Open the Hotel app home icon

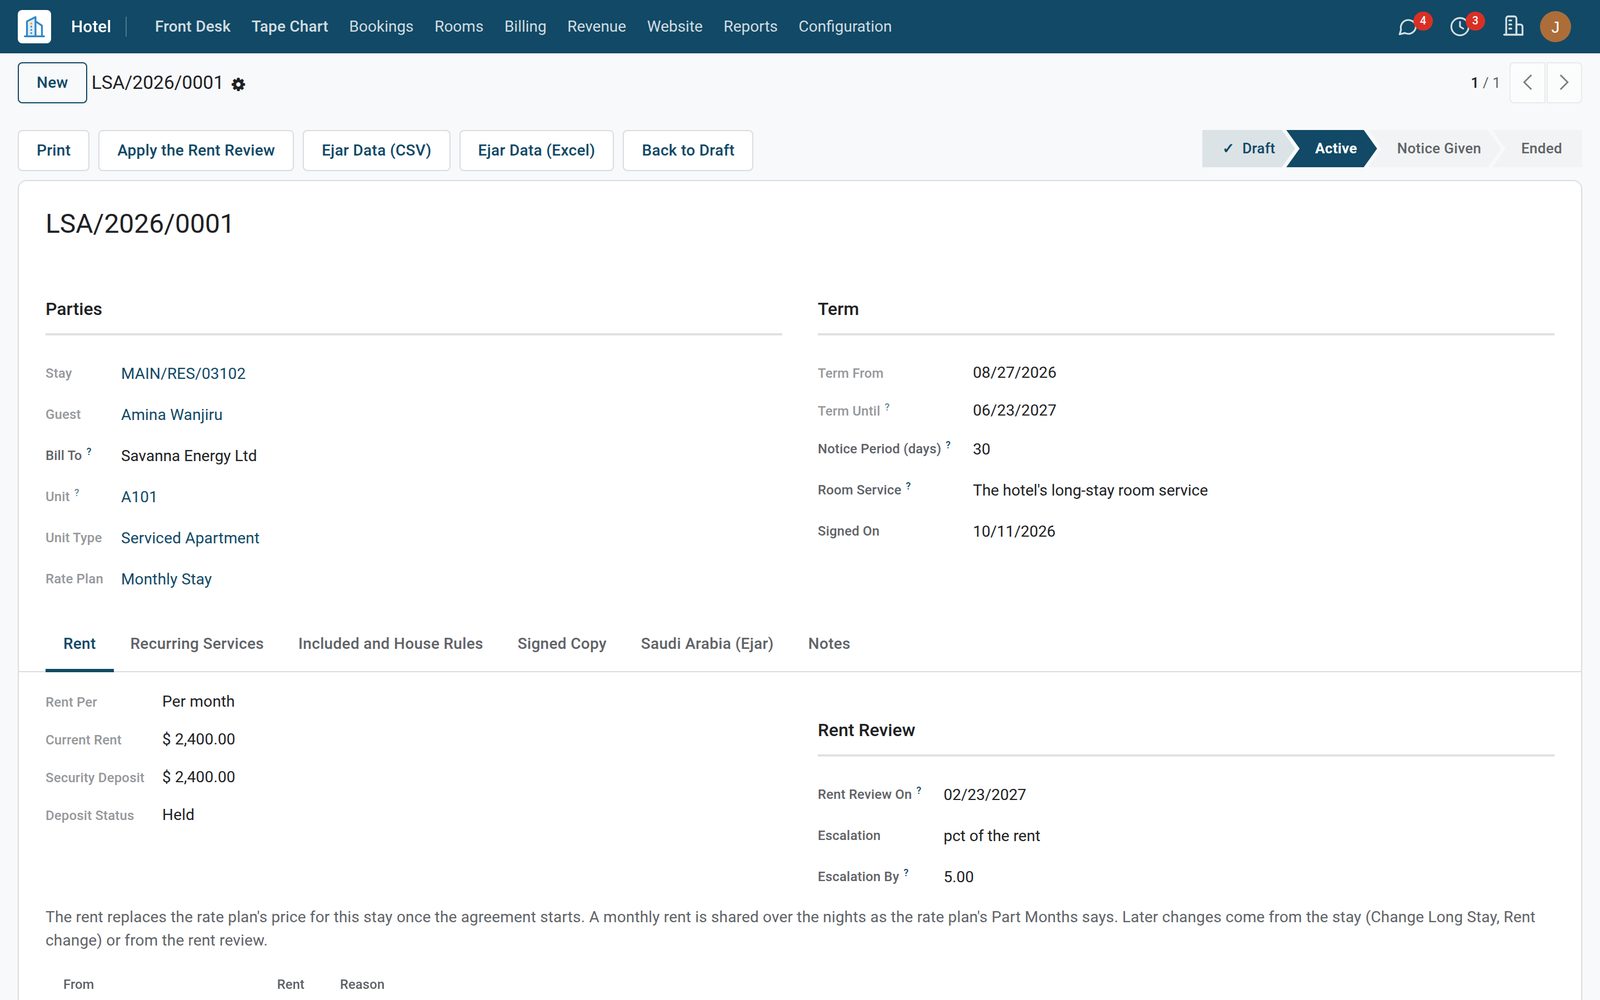pyautogui.click(x=34, y=26)
